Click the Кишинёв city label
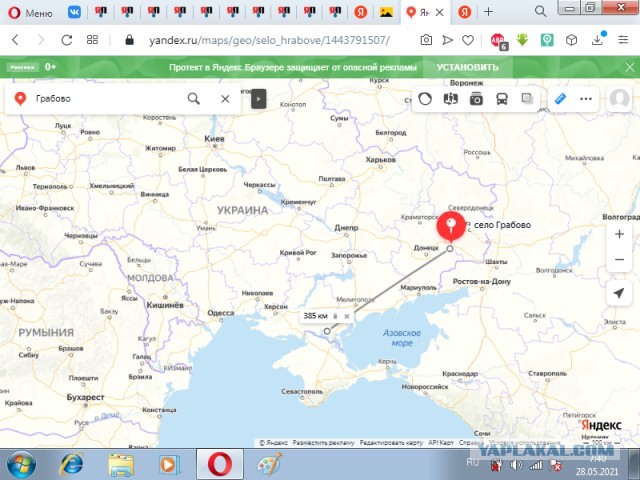The width and height of the screenshot is (640, 480). [x=165, y=305]
